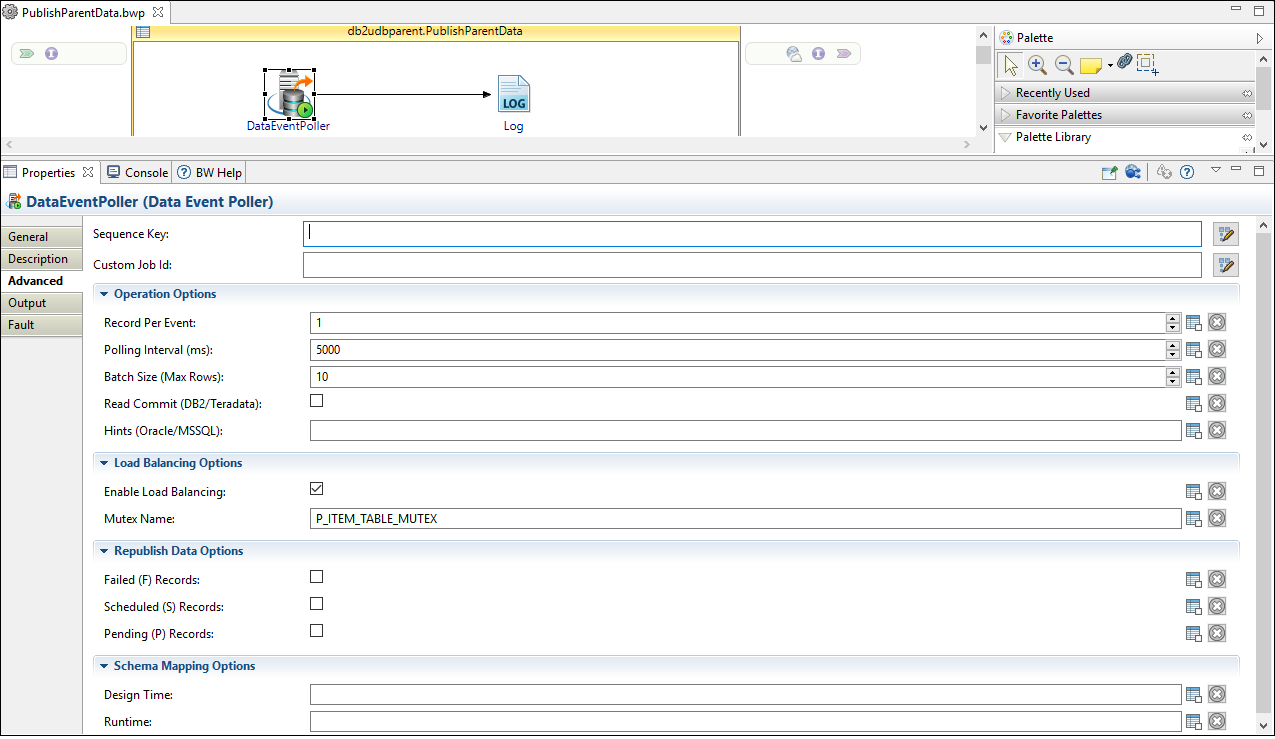Collapse Schema Mapping Options section
The image size is (1275, 739).
104,666
